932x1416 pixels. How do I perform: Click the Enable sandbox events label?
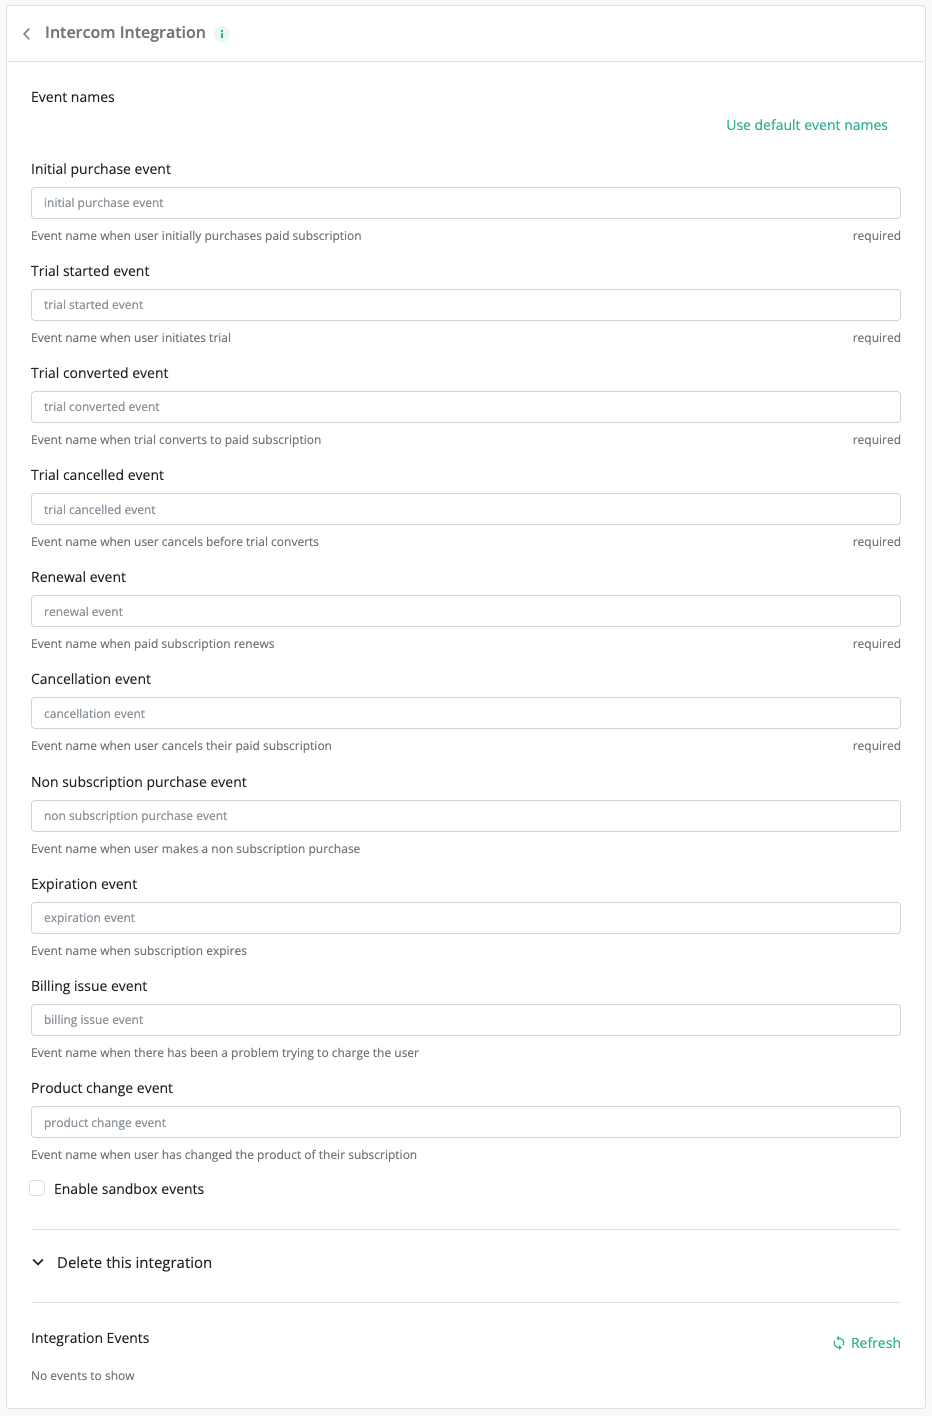129,1189
